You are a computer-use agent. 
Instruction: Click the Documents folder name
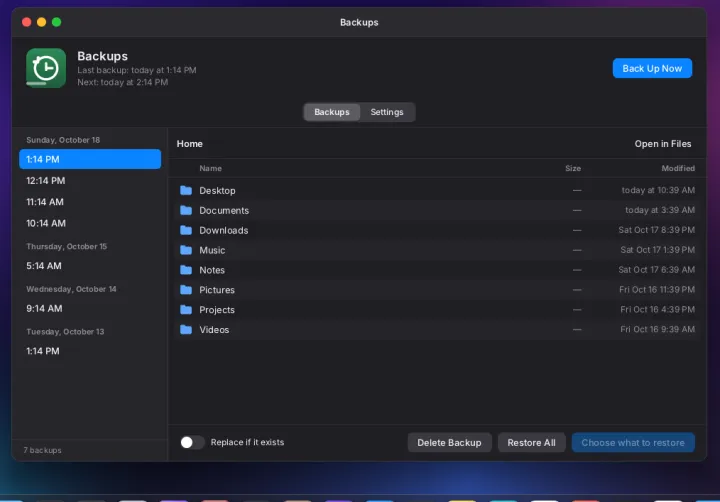(x=224, y=210)
